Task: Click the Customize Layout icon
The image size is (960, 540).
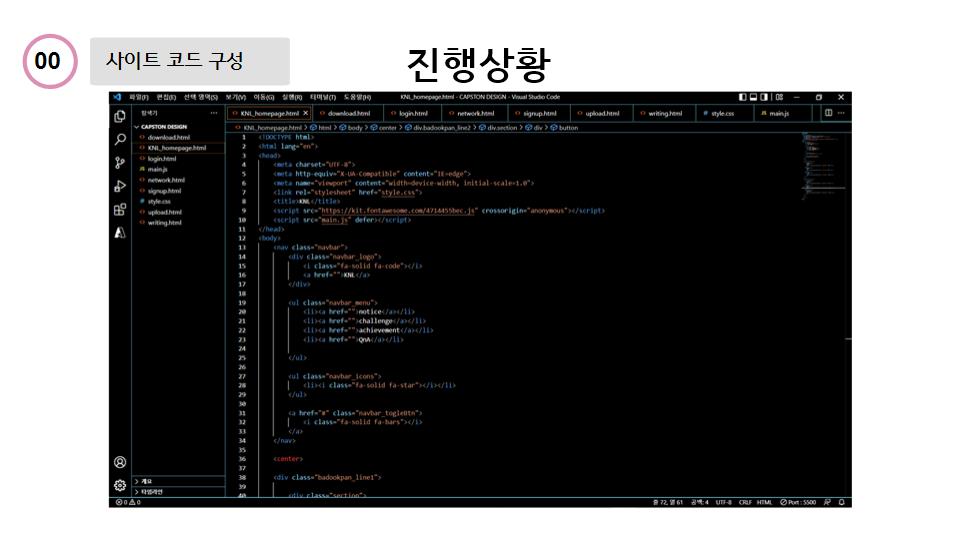Action: pos(779,97)
